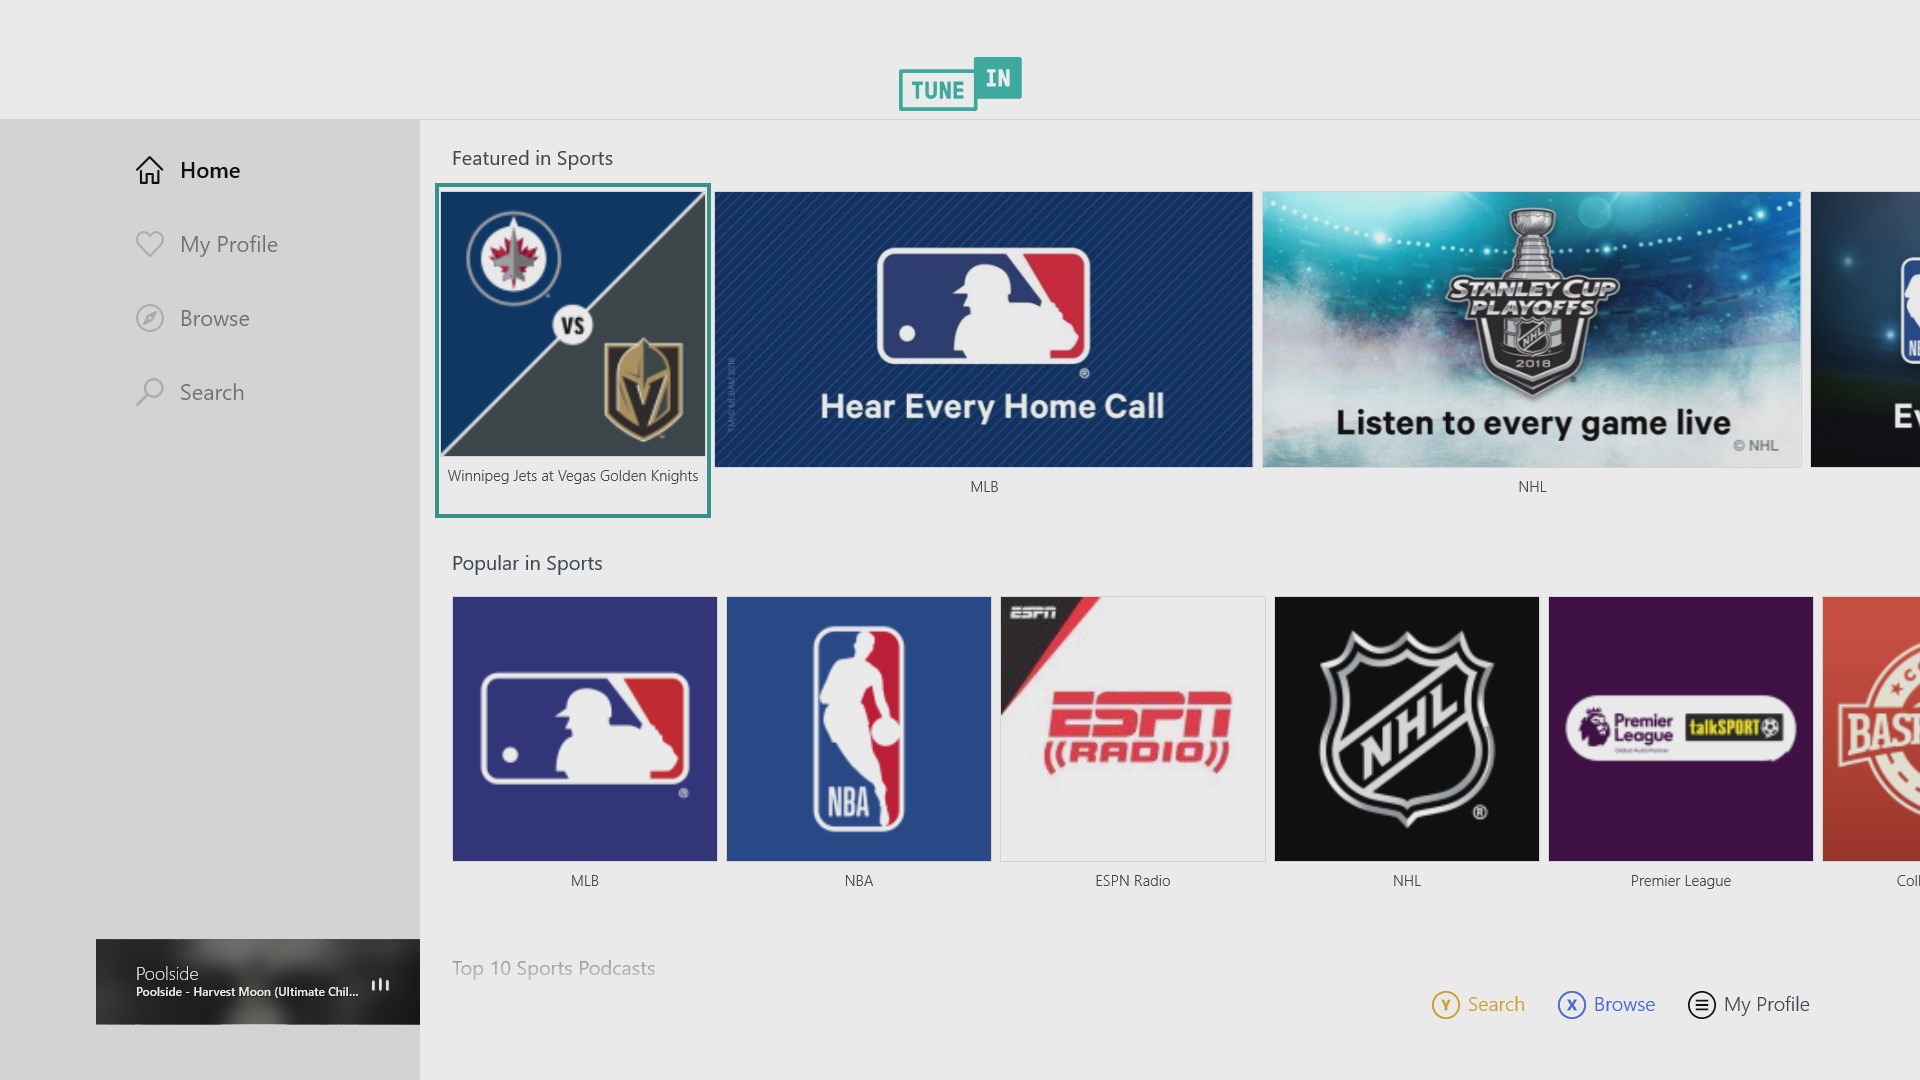The width and height of the screenshot is (1920, 1080).
Task: Open Stanley Cup Playoffs NHL banner
Action: pyautogui.click(x=1531, y=329)
